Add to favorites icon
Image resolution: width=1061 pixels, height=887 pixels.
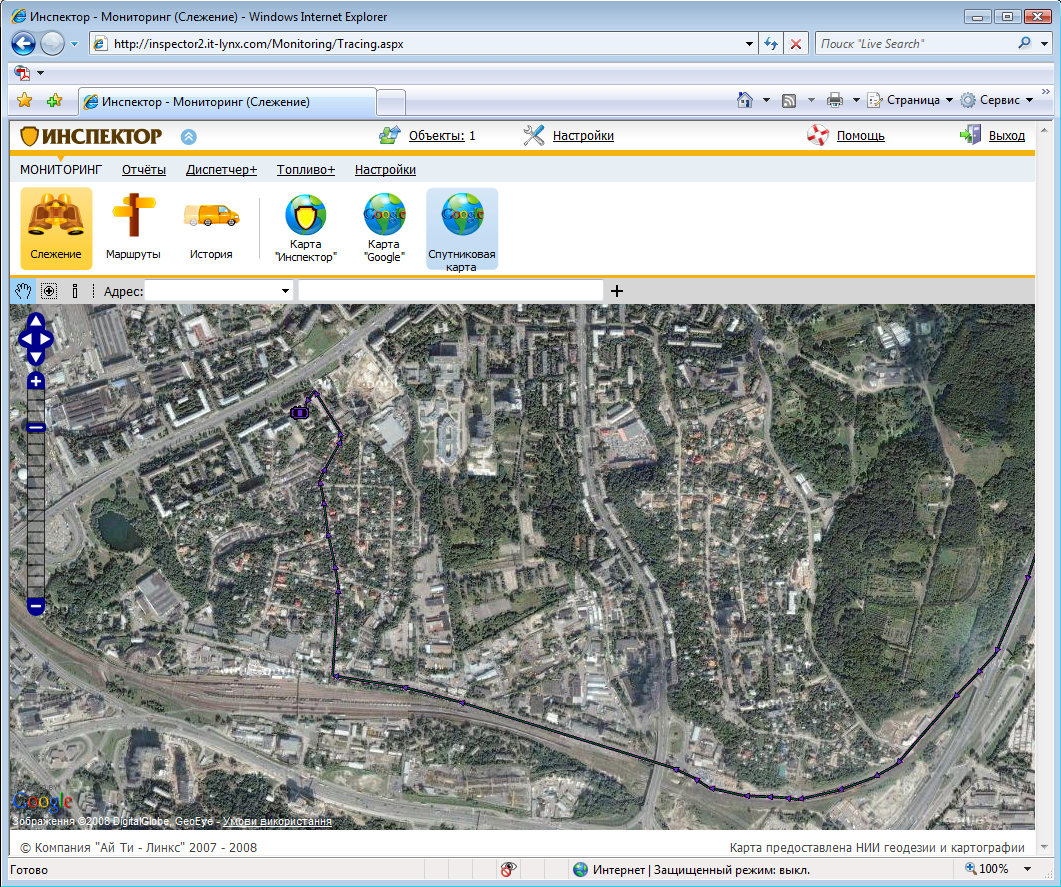(54, 101)
